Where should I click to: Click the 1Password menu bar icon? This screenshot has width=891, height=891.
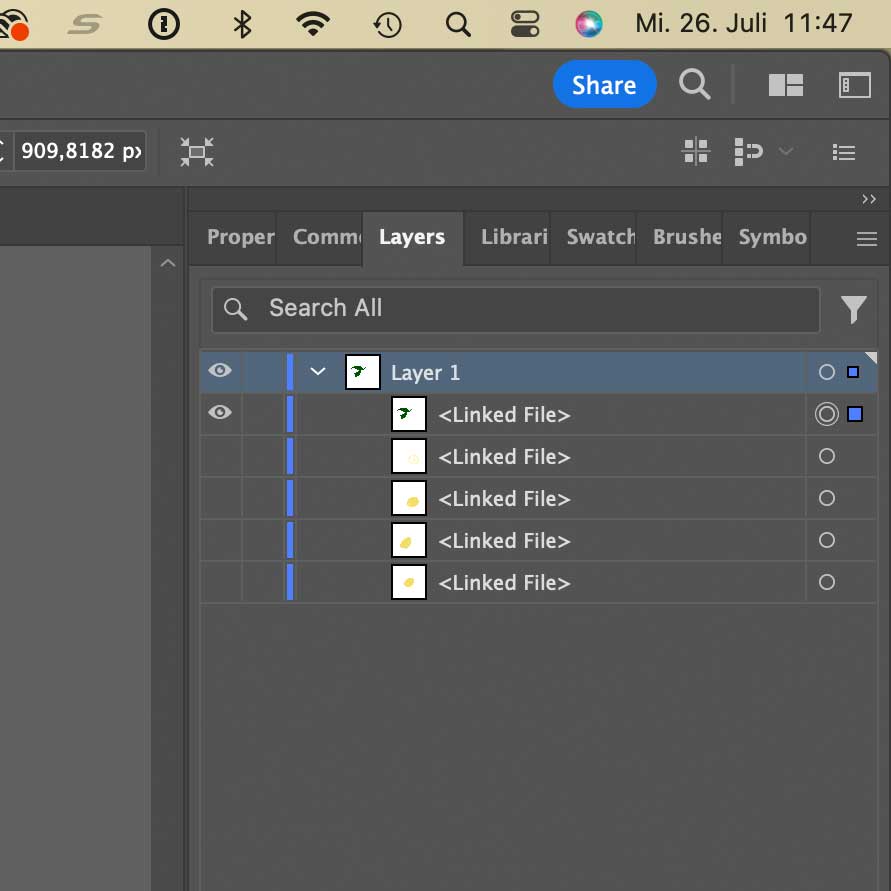coord(164,24)
